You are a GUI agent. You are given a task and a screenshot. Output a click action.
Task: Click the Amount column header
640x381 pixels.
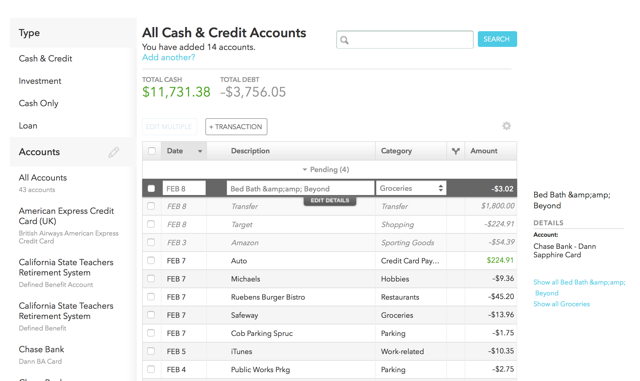484,151
